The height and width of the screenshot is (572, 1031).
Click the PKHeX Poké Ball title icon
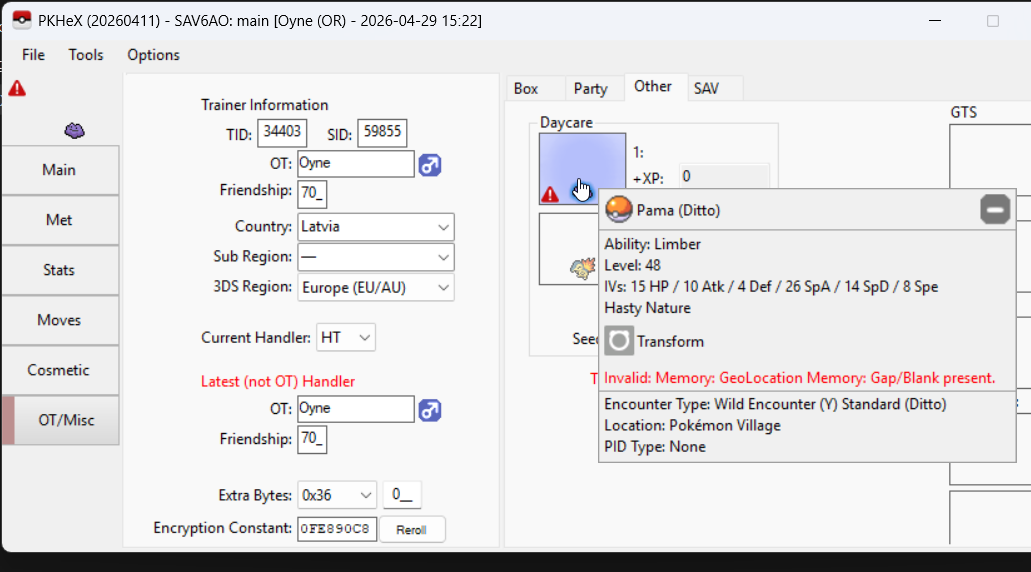pyautogui.click(x=21, y=20)
